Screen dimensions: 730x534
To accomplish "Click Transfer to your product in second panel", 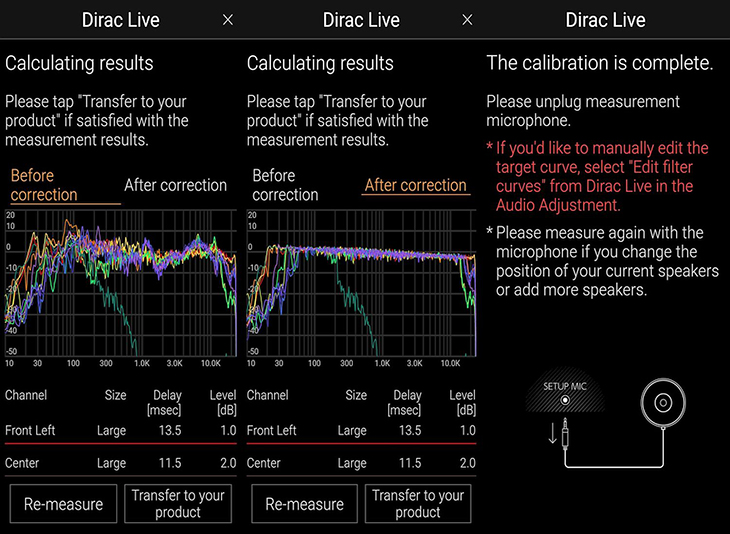I will [418, 504].
